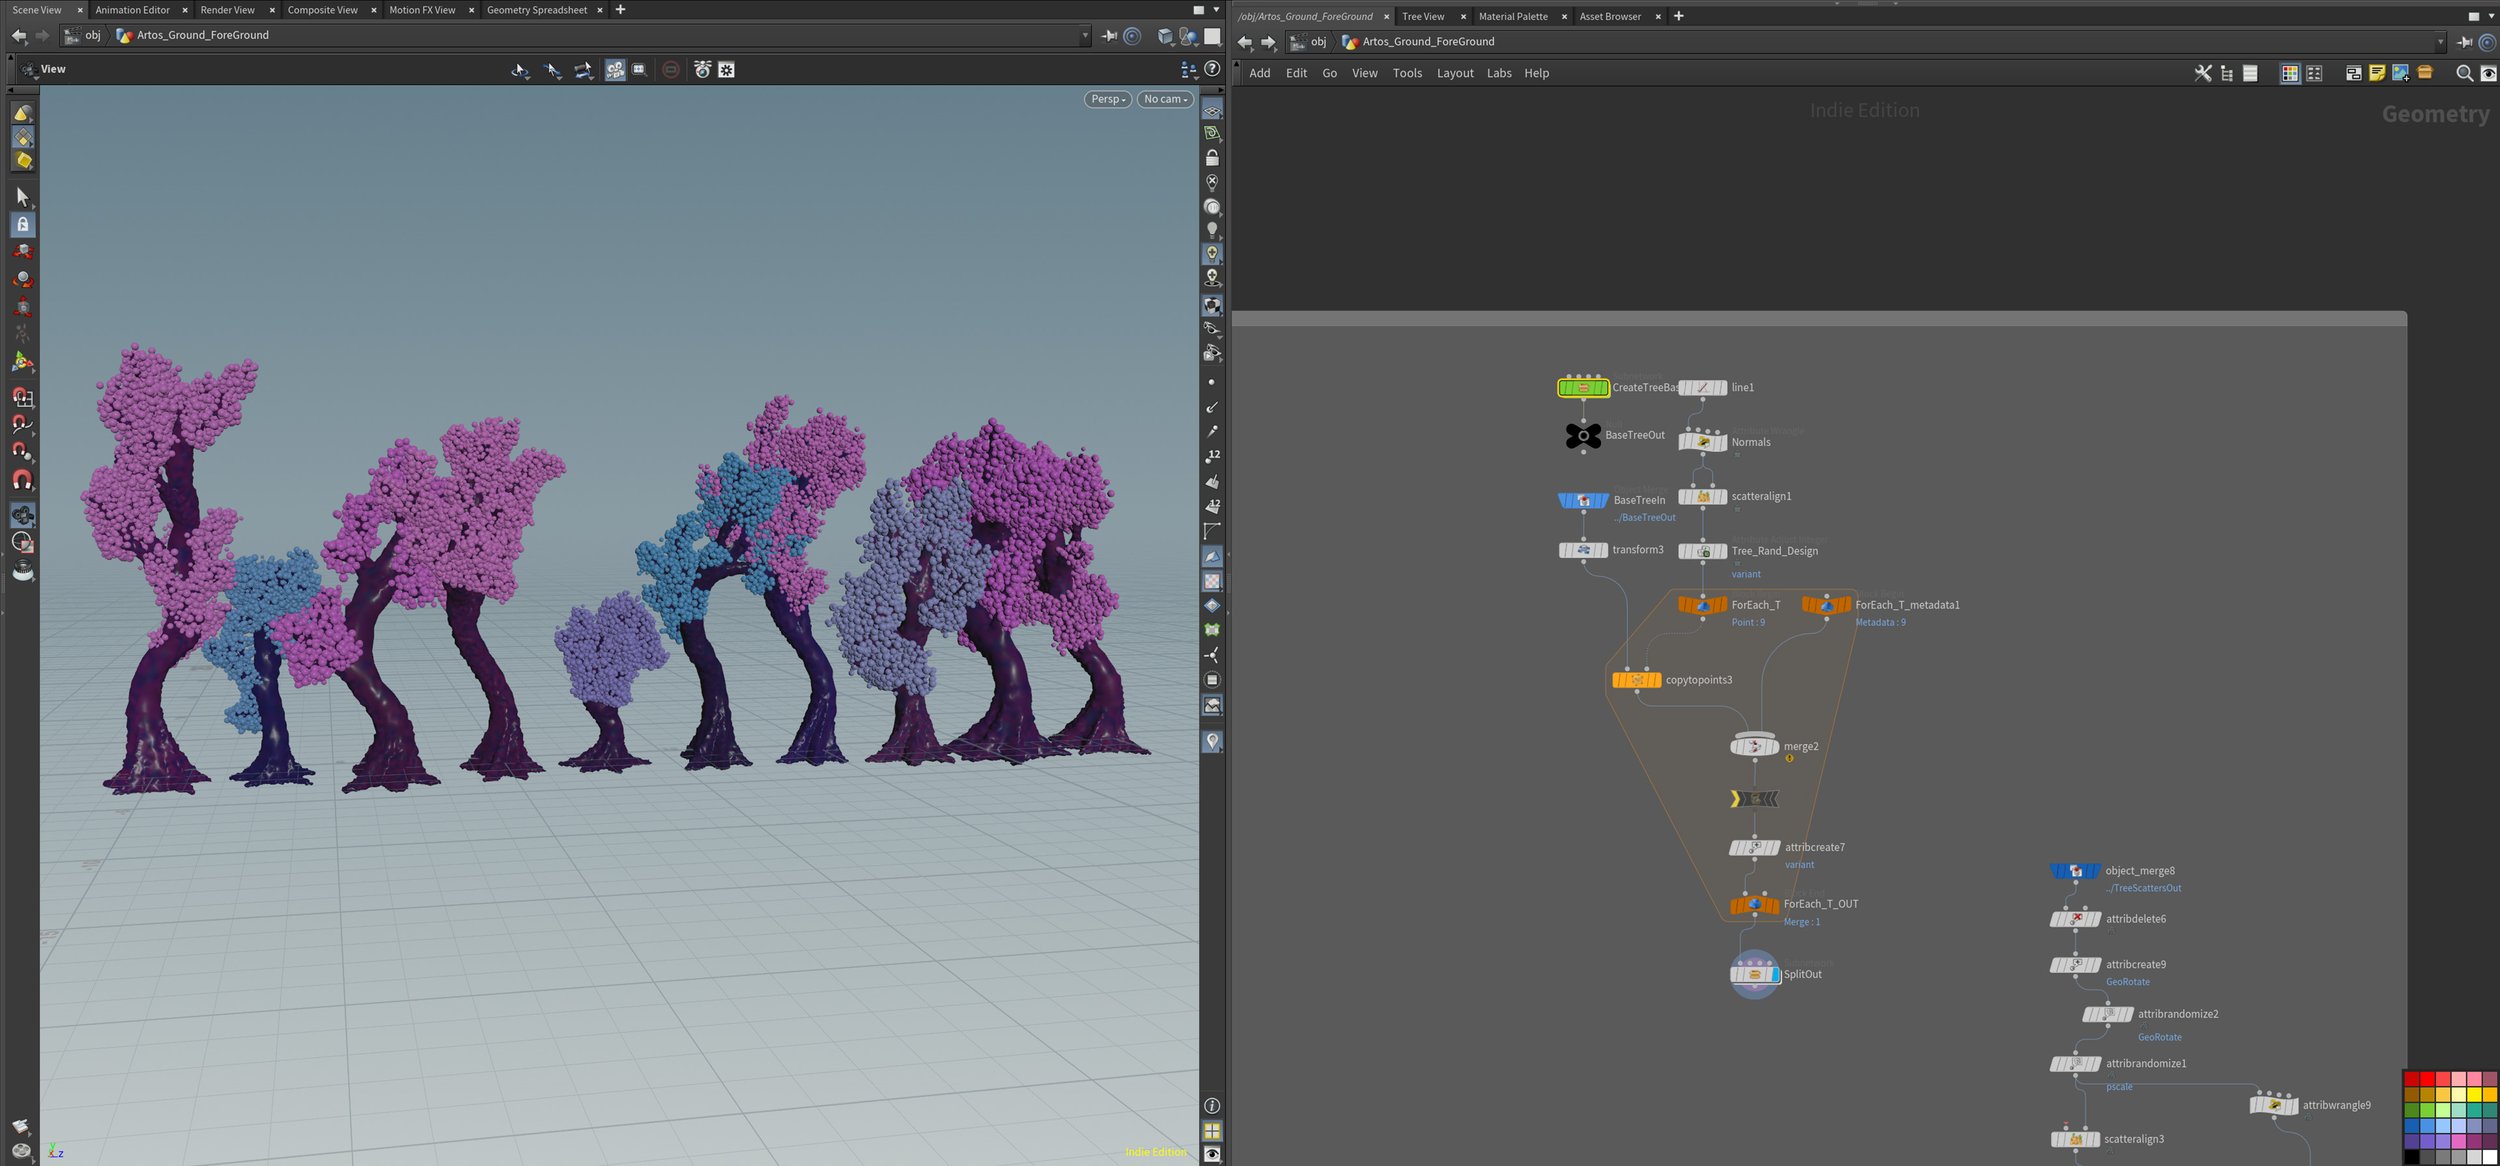Show tree list view icon in network toolbar
Viewport: 2500px width, 1166px height.
coord(2226,73)
